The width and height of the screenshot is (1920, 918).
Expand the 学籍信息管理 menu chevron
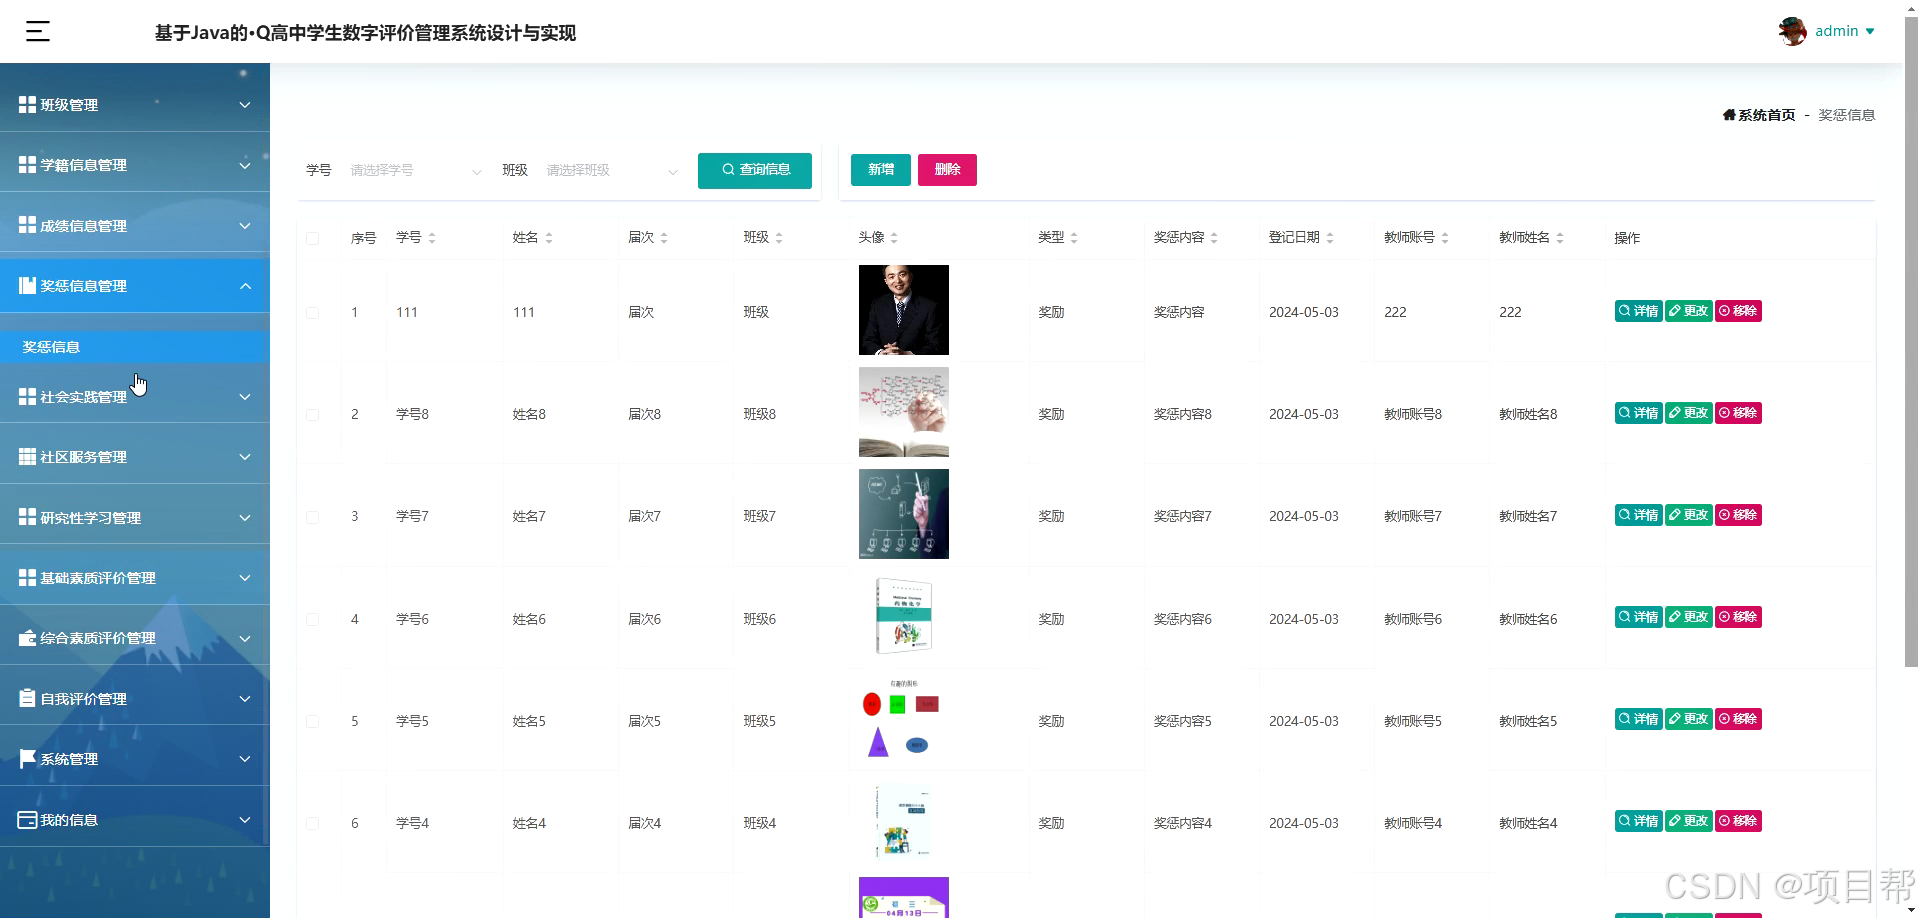point(245,165)
